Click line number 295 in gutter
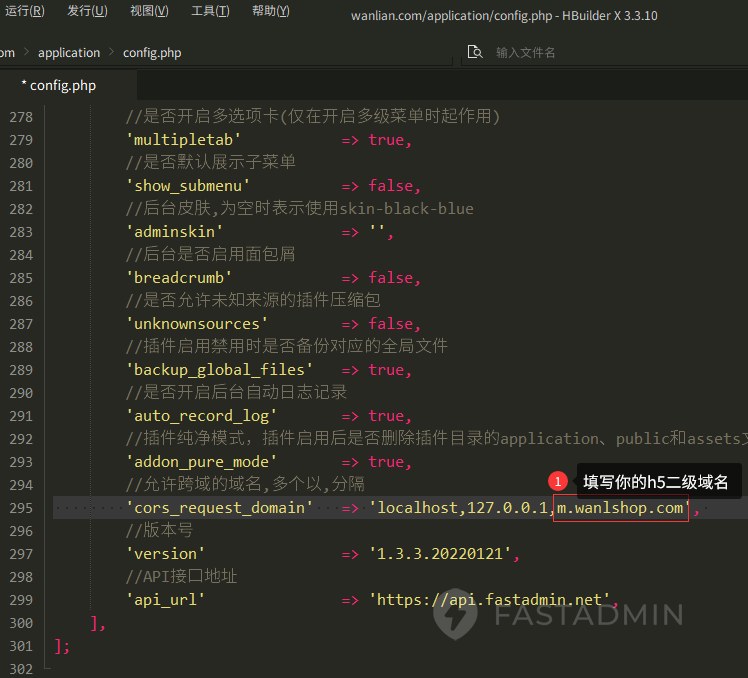Image resolution: width=748 pixels, height=678 pixels. tap(21, 508)
